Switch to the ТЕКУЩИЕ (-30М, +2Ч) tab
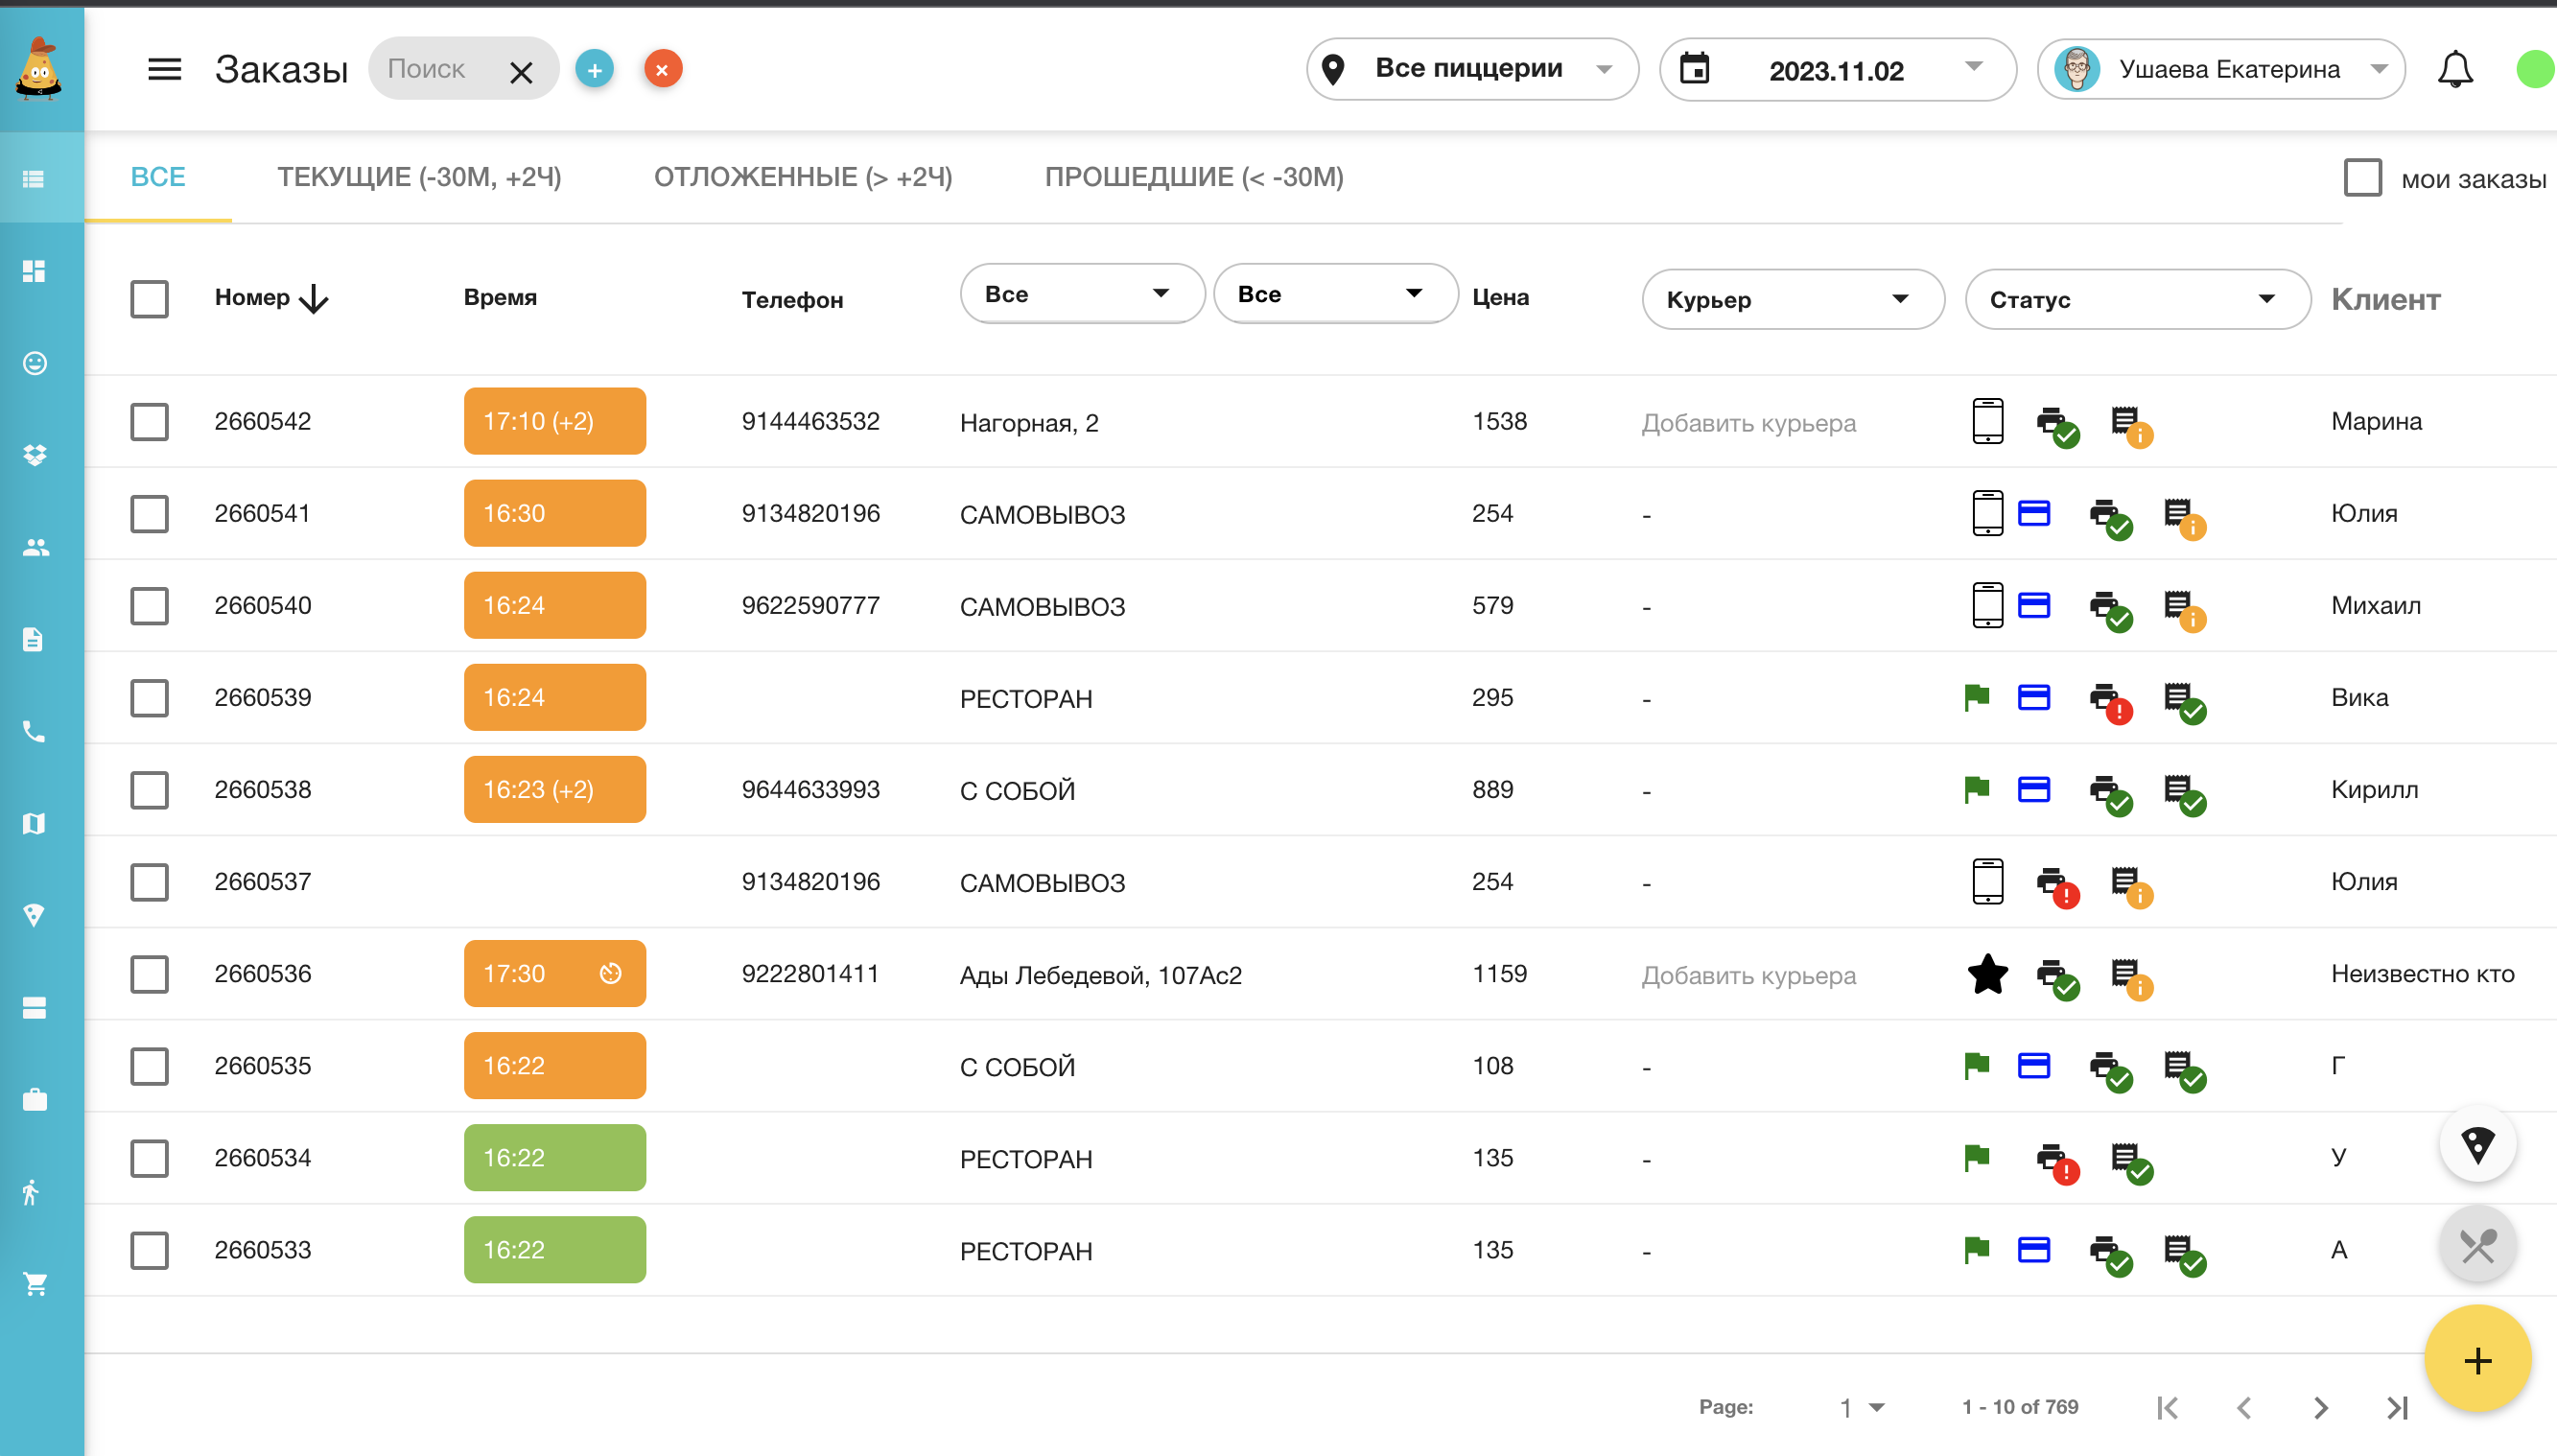 (x=419, y=177)
